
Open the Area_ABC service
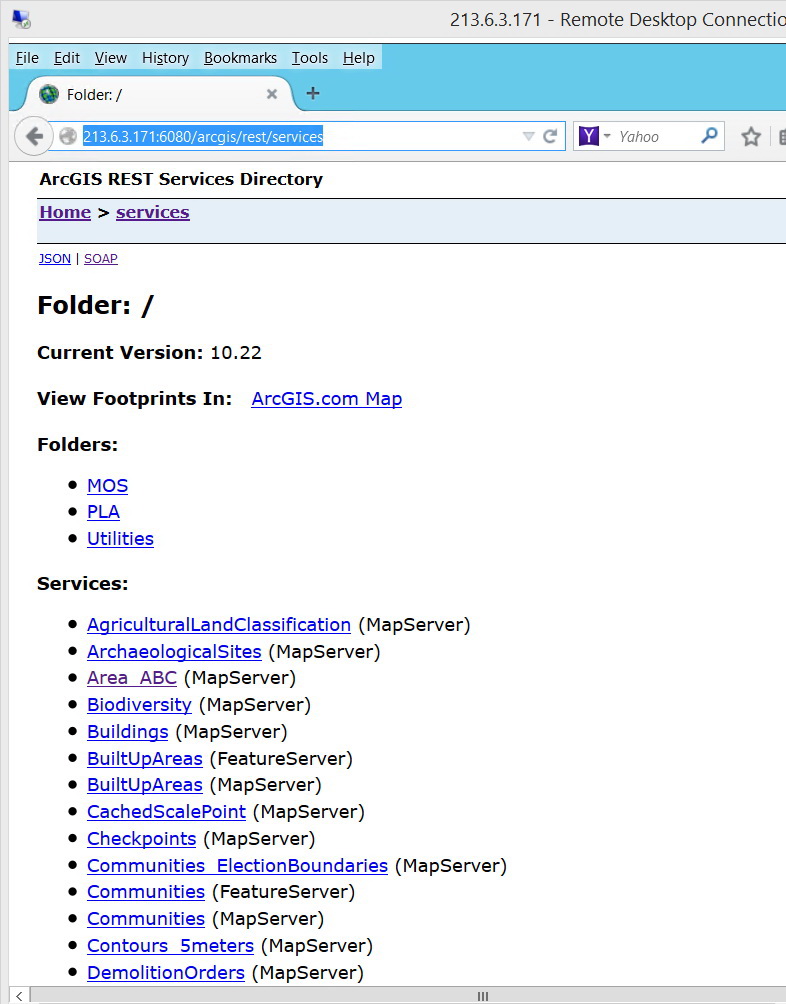[132, 677]
